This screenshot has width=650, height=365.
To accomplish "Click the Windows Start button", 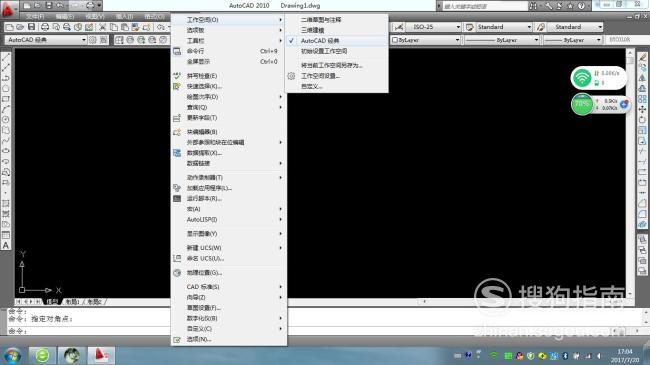I will point(12,355).
